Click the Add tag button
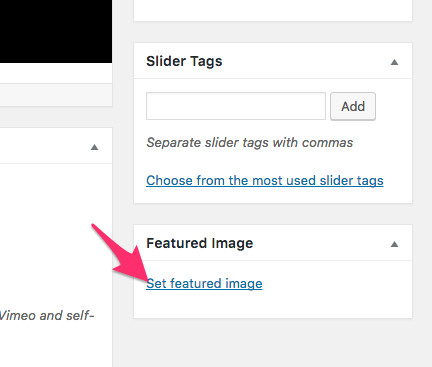Viewport: 432px width, 367px height. coord(353,106)
